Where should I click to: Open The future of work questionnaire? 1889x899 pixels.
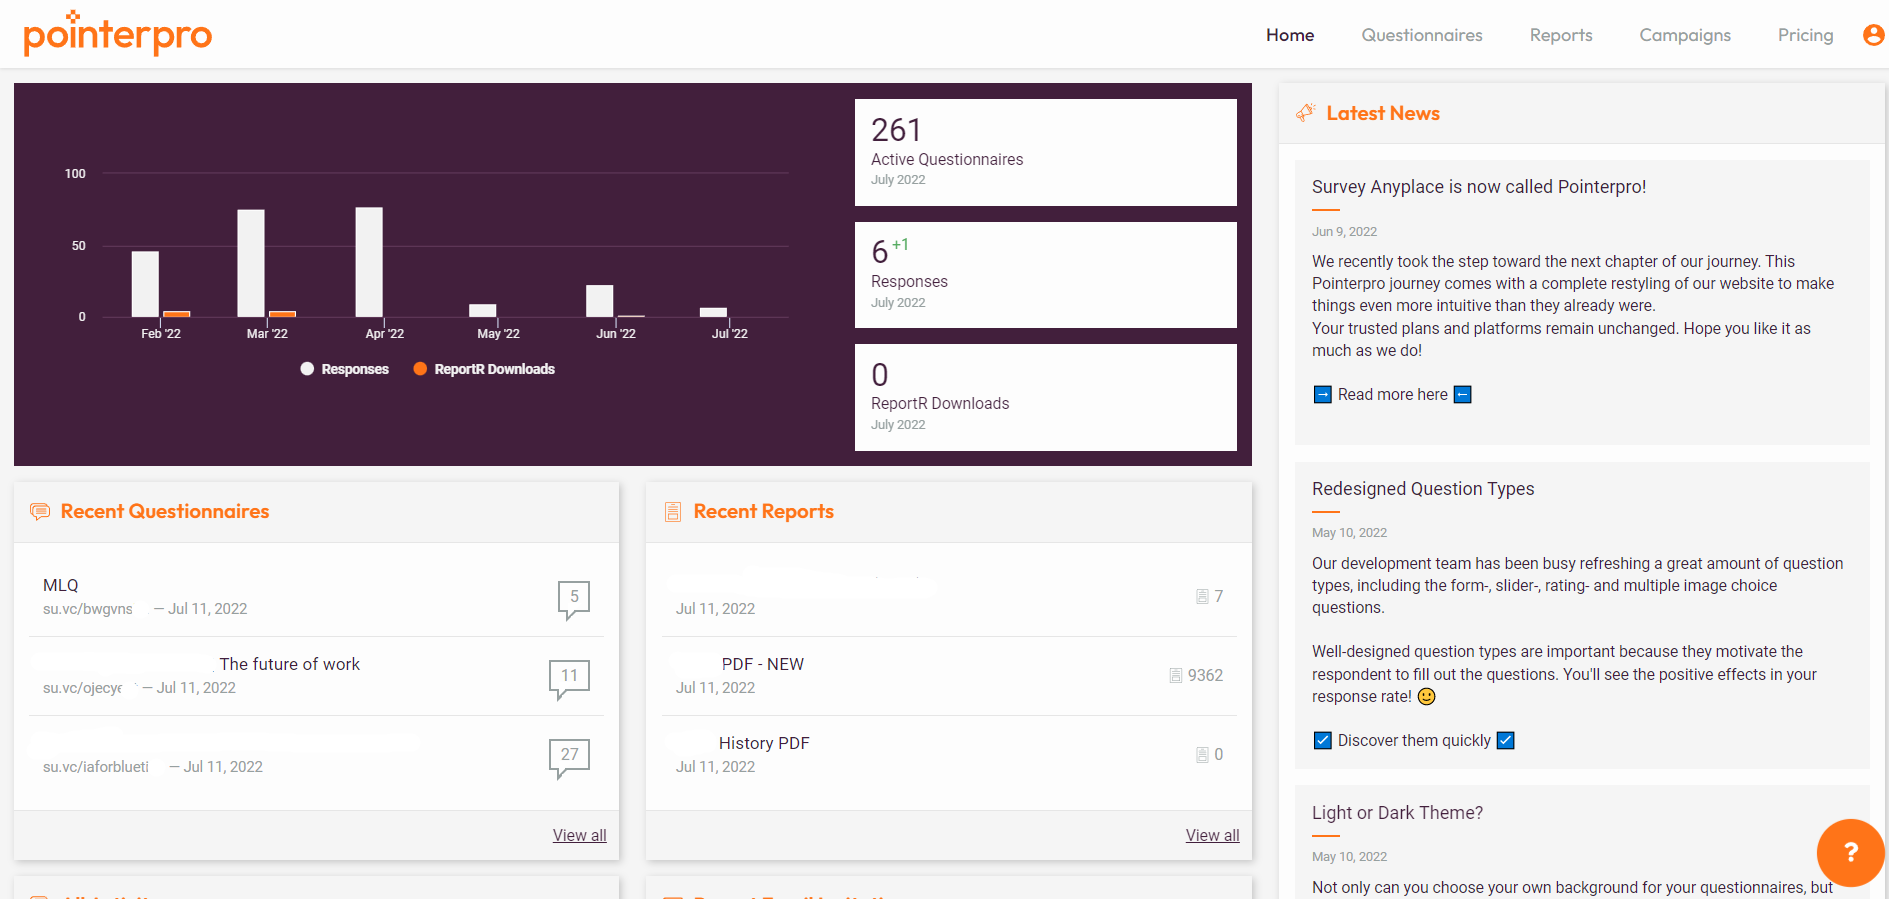point(289,665)
